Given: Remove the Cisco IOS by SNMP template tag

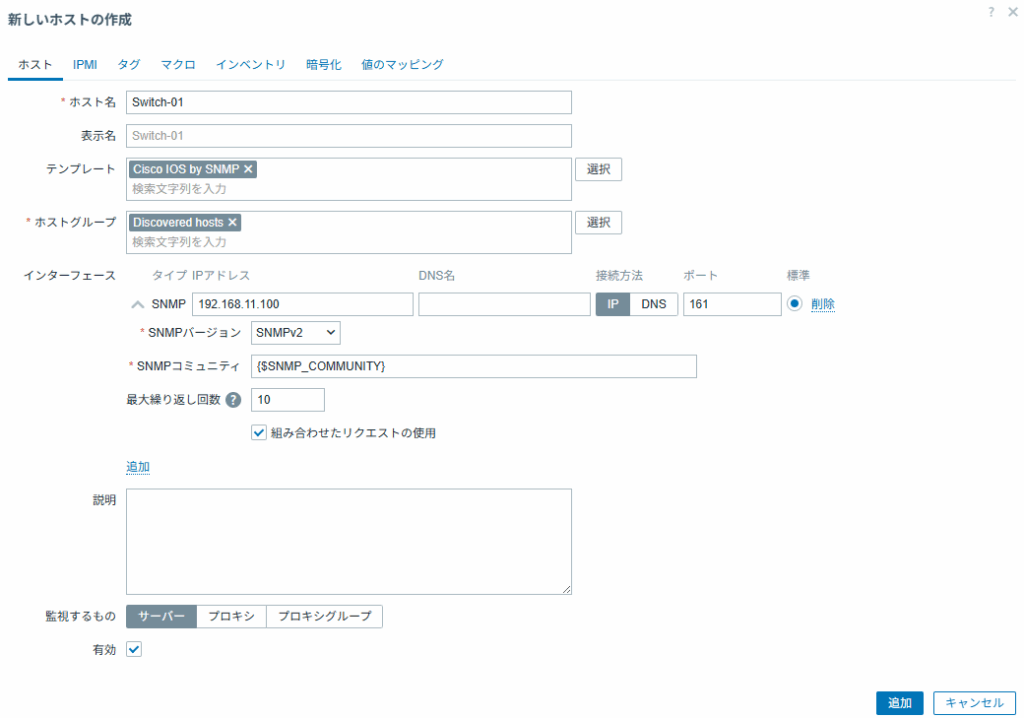Looking at the screenshot, I should (x=248, y=169).
